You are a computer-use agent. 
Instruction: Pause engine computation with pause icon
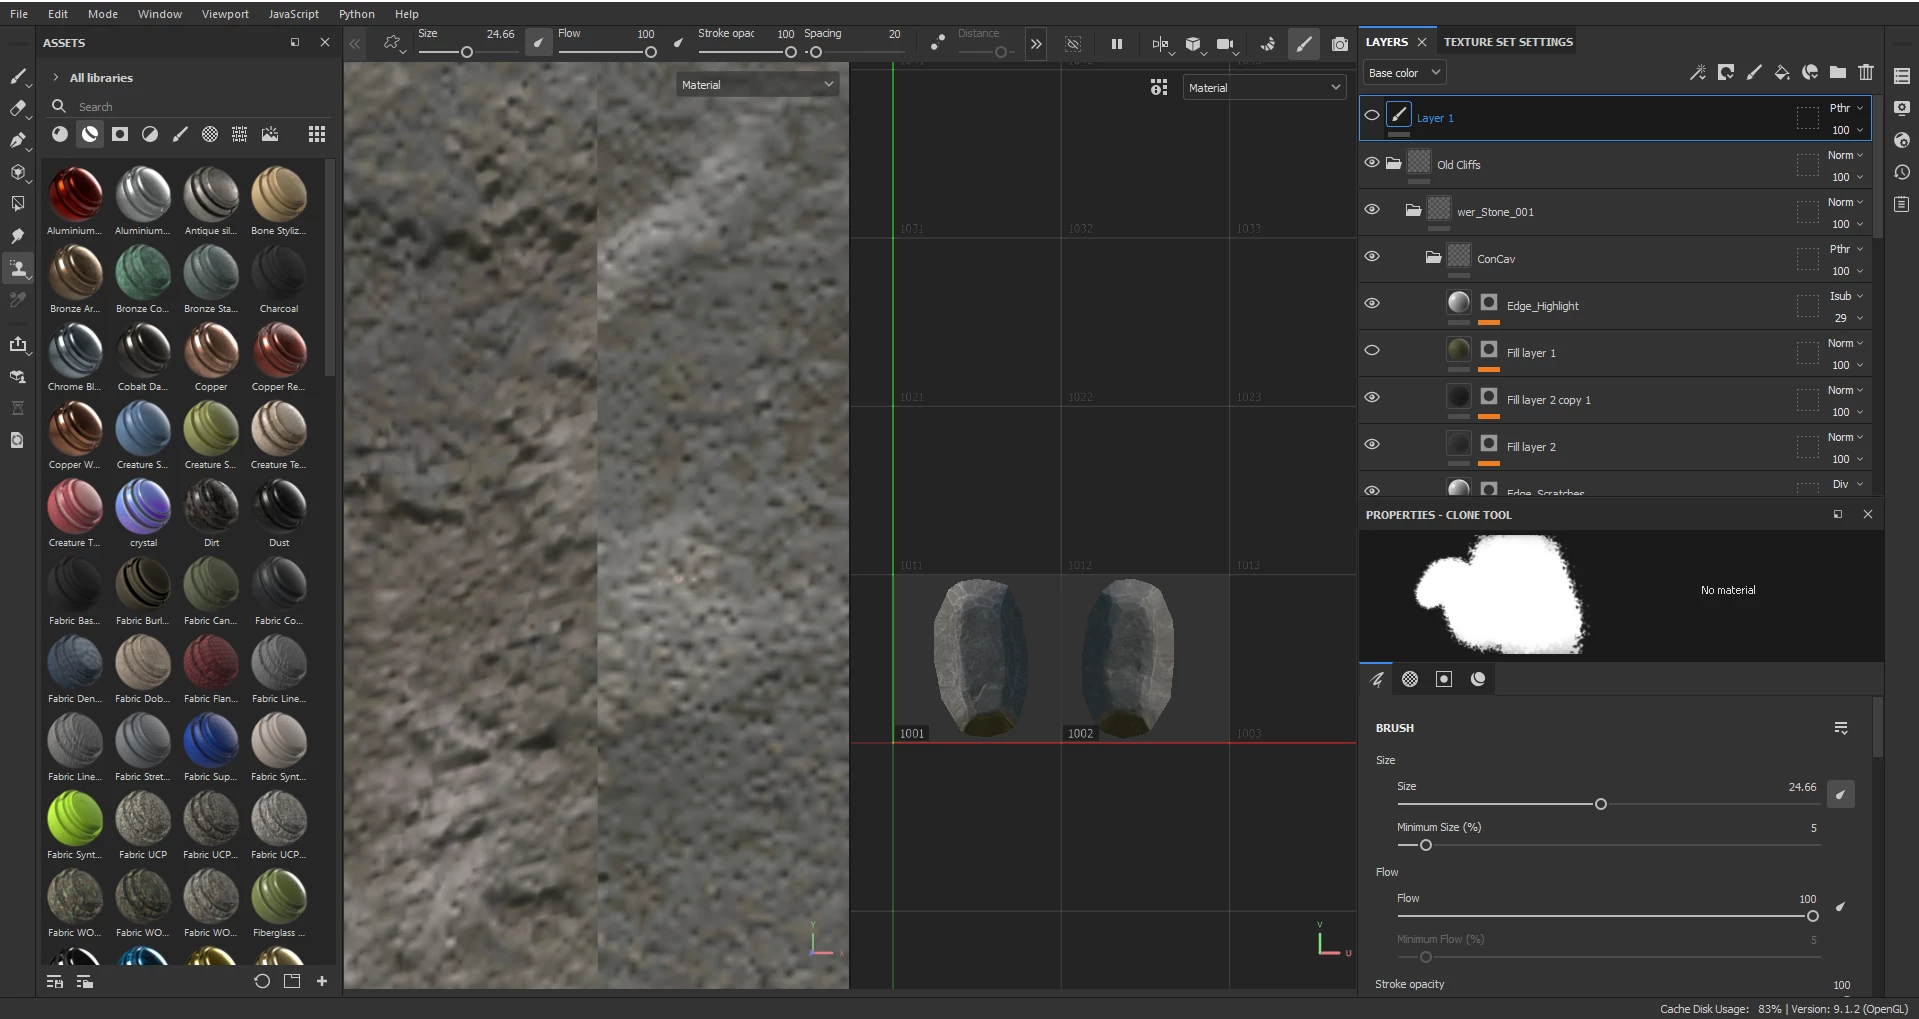pyautogui.click(x=1117, y=44)
